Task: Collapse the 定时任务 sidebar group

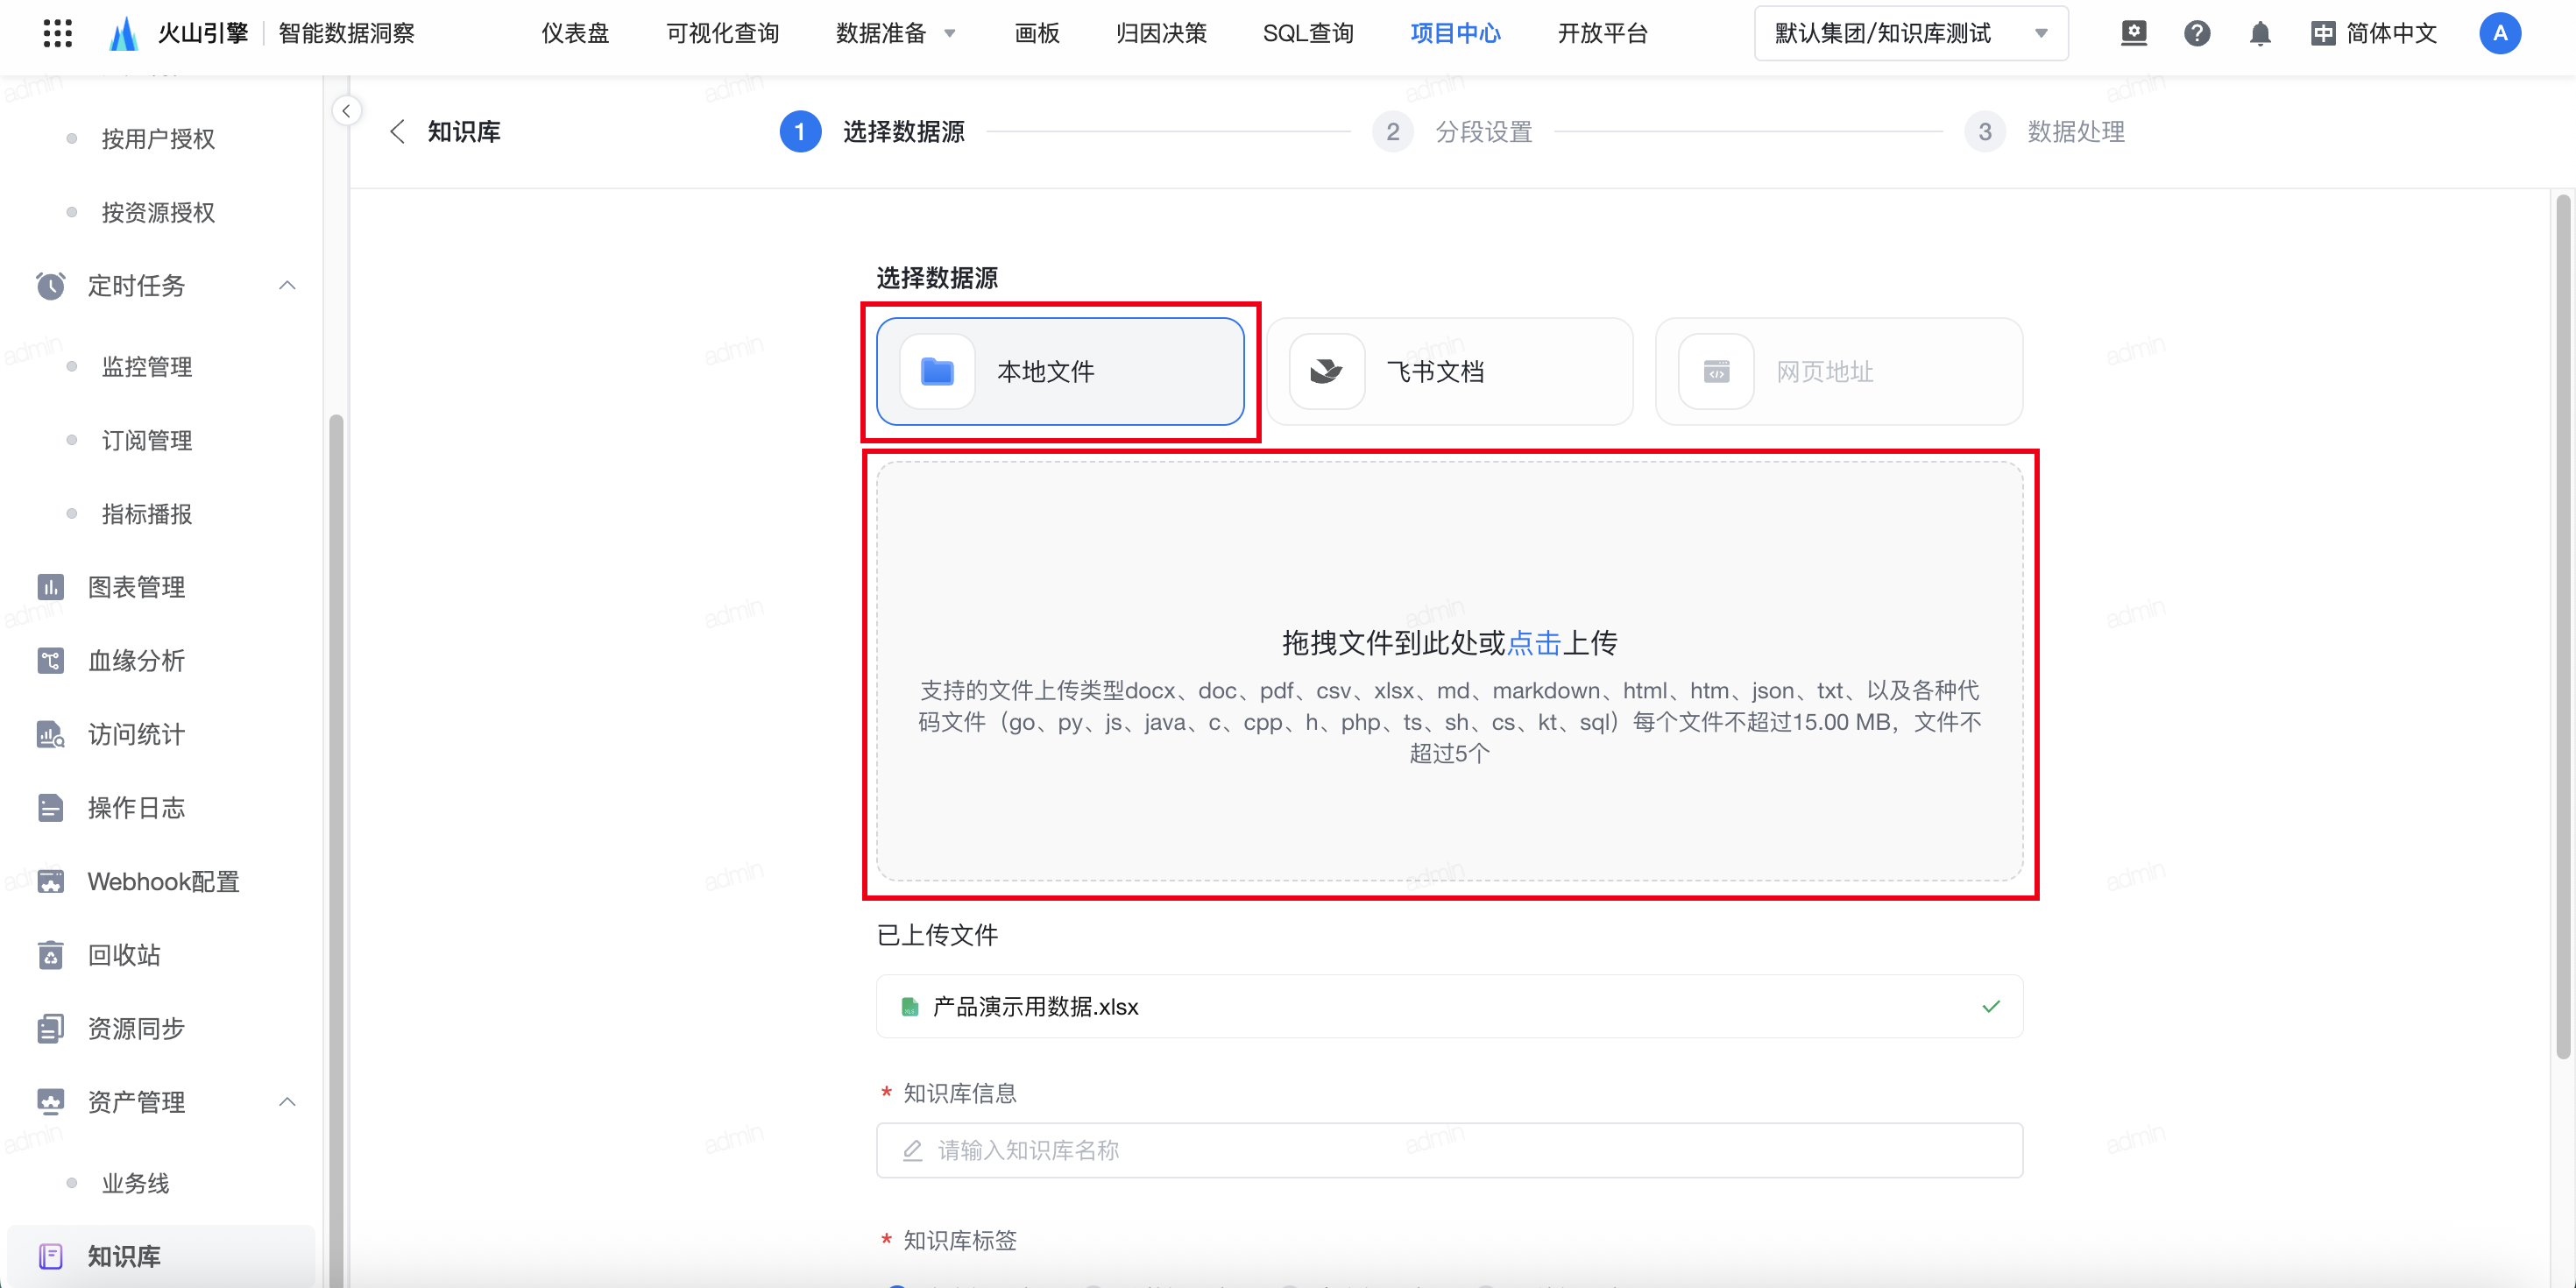Action: [x=287, y=286]
